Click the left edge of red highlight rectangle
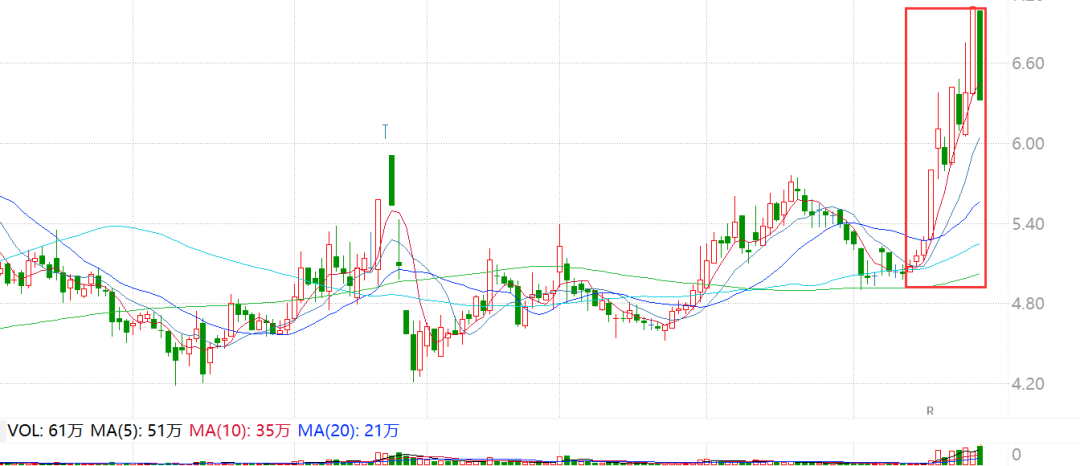 (906, 150)
